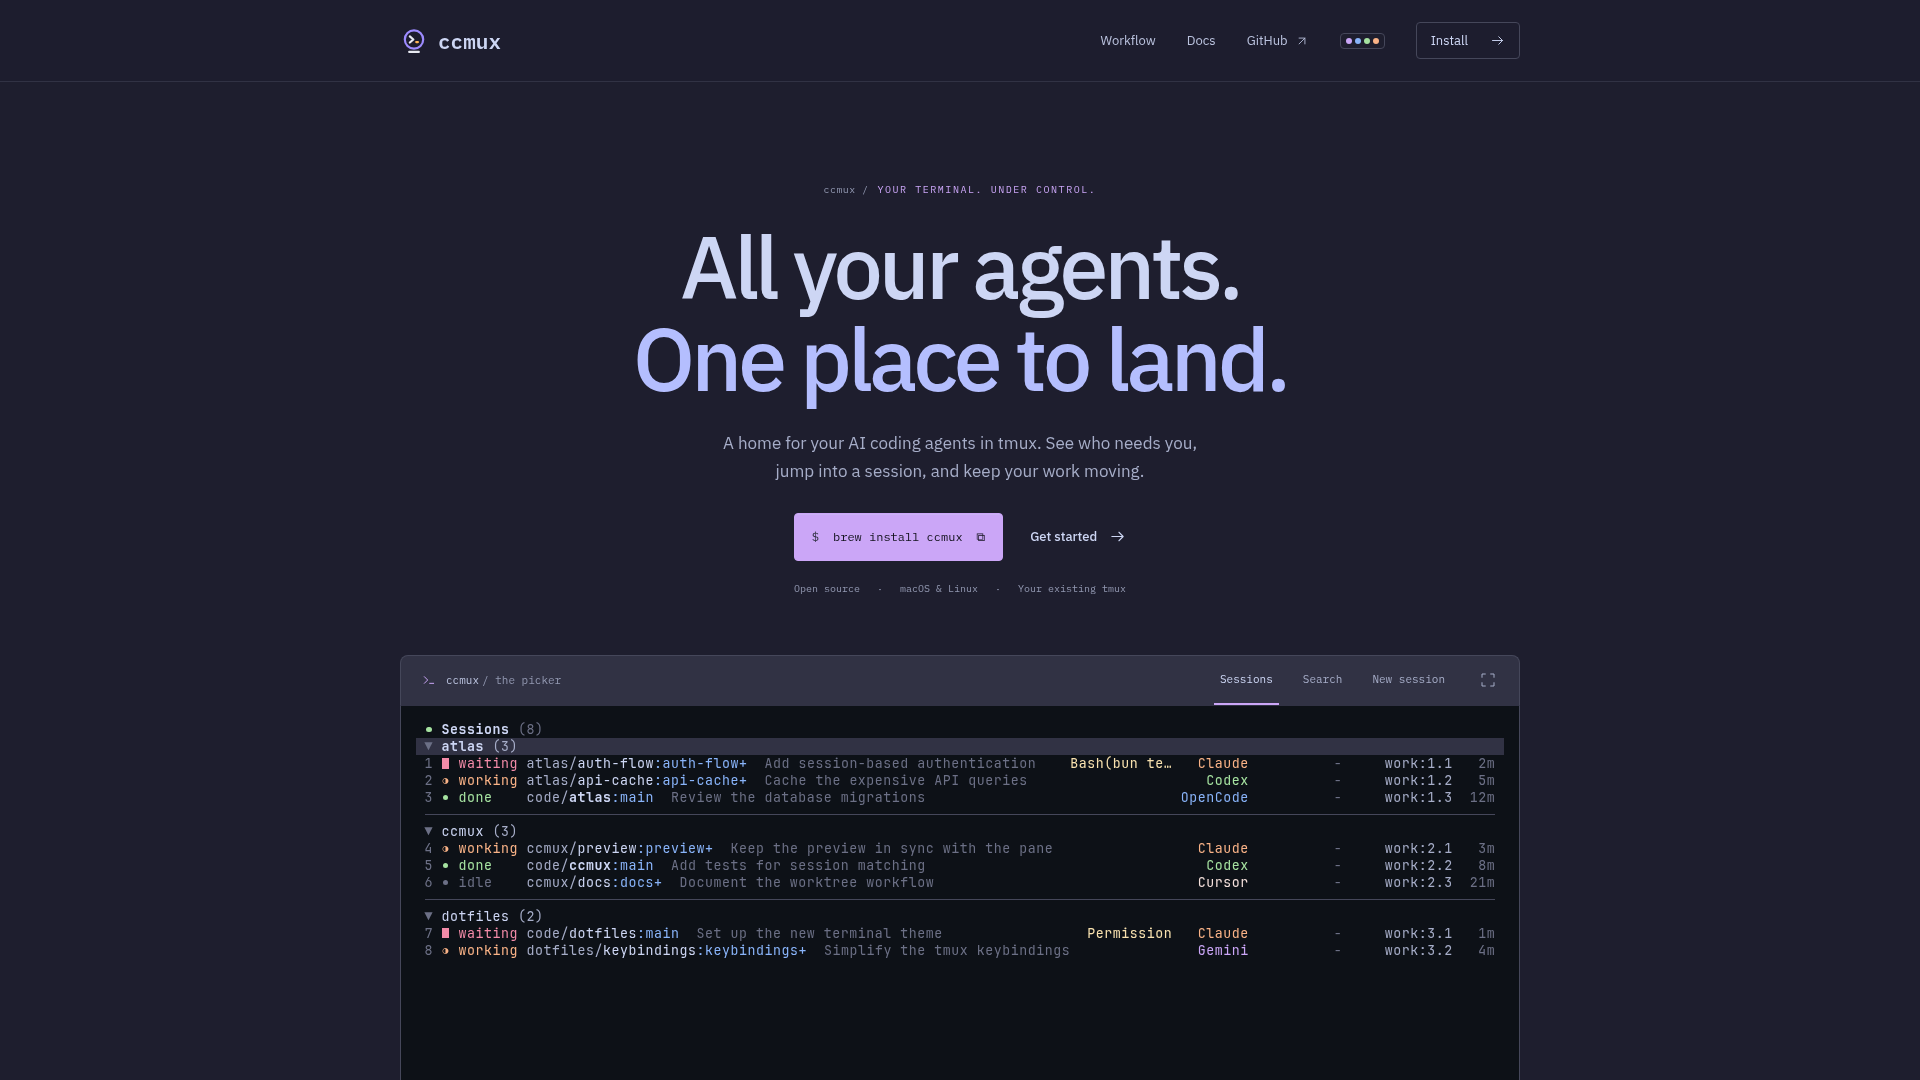Click the 'Add tests for session matching' description
Screen dimensions: 1920x1080
798,866
